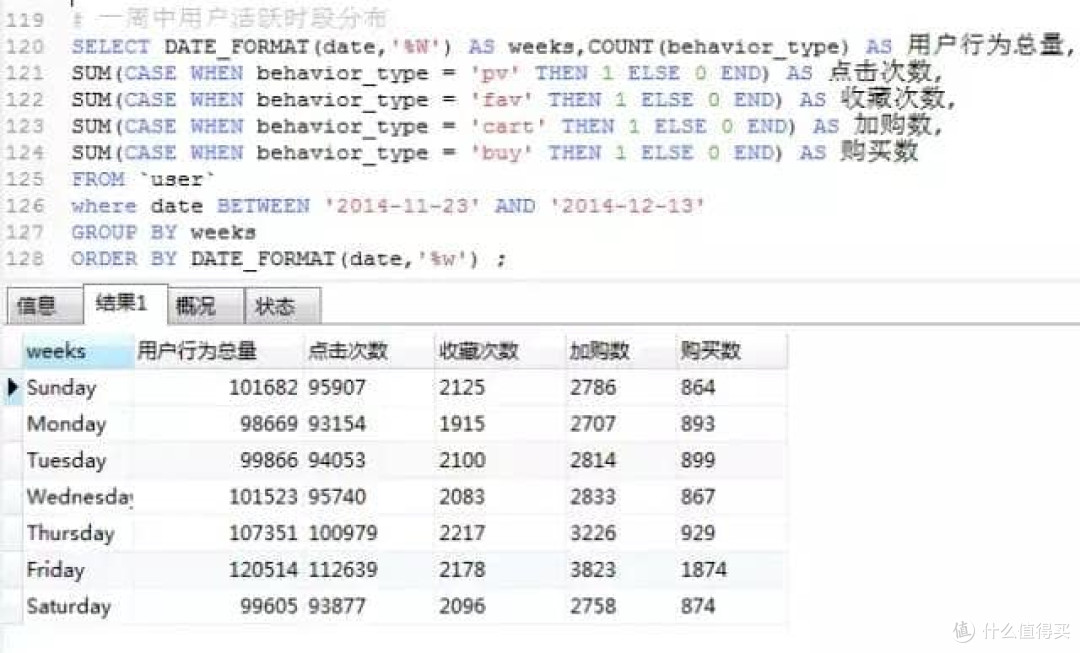Click ORDER BY on line 128

(x=125, y=259)
